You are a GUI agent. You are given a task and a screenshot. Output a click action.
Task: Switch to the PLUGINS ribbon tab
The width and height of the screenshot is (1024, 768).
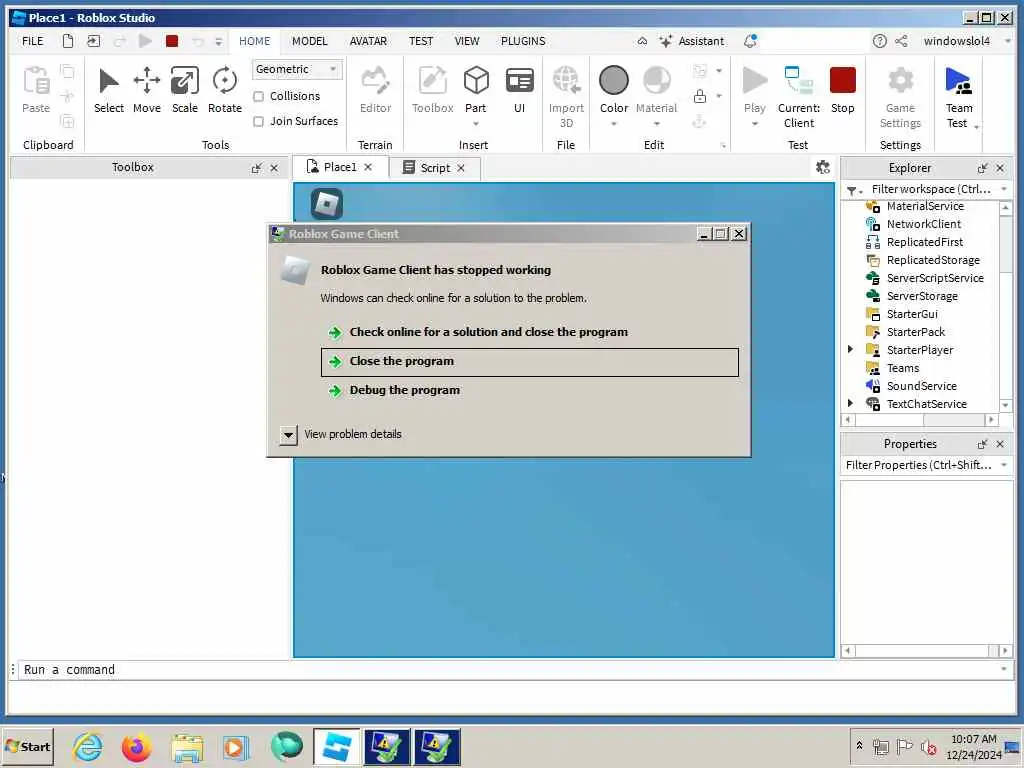click(523, 41)
